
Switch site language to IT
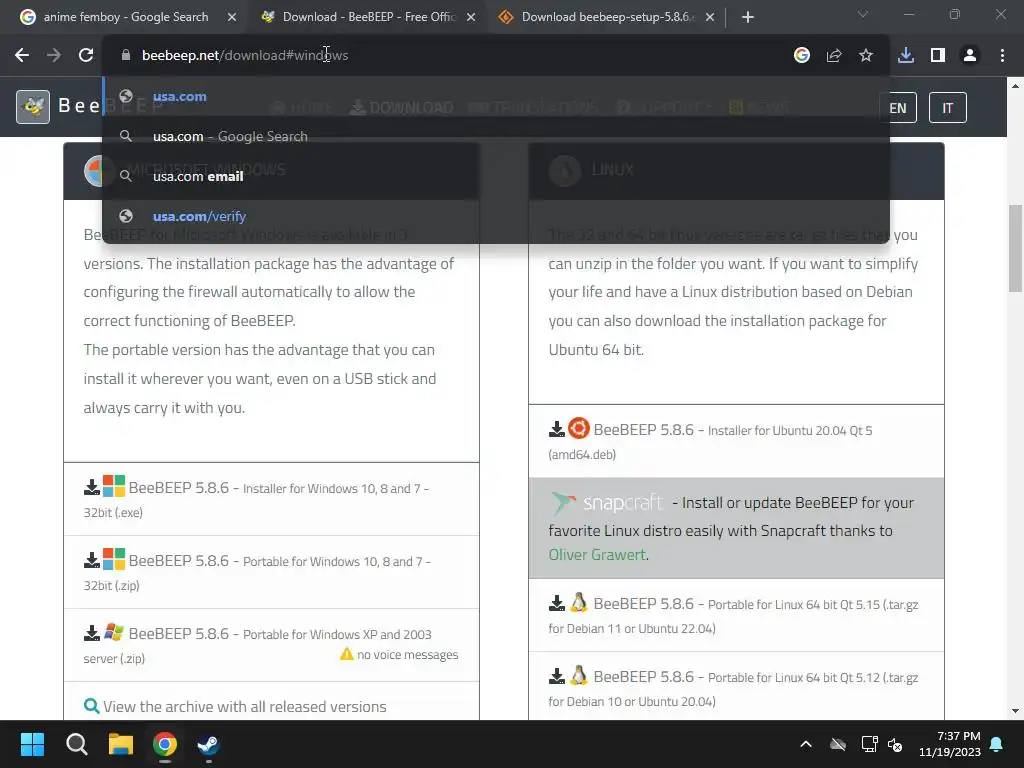coord(948,108)
